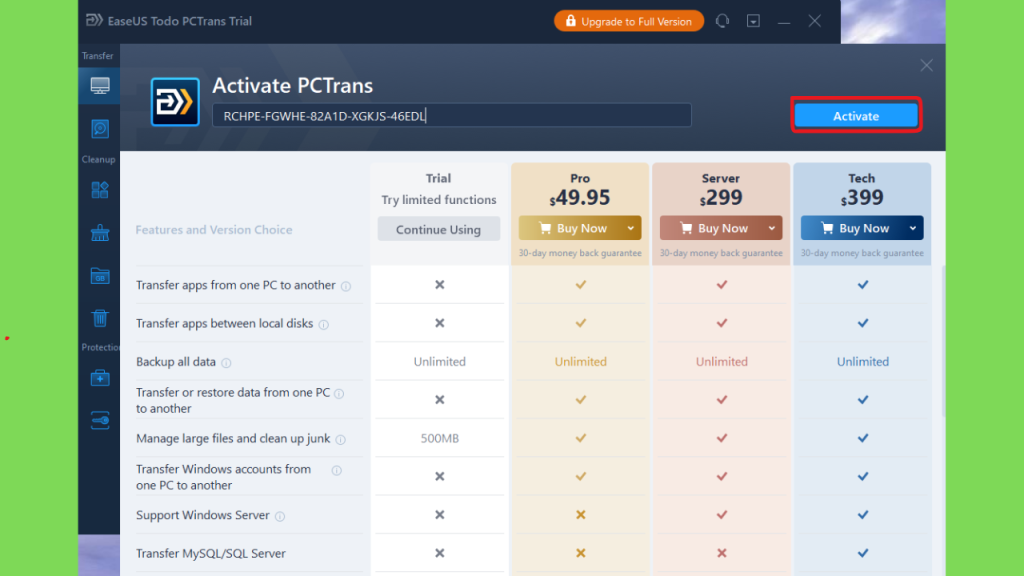
Task: Open the backup and restore sidebar icon
Action: point(100,129)
